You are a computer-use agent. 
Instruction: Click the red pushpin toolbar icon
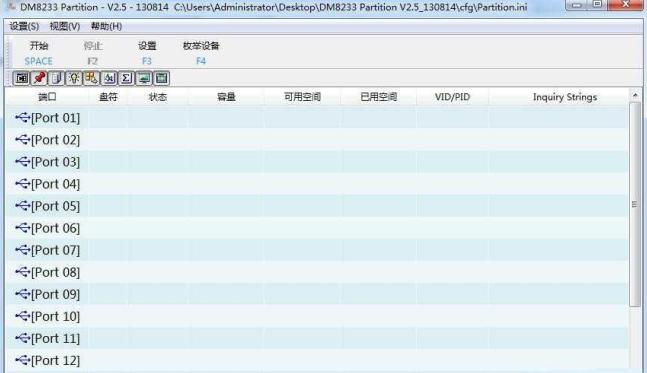point(39,78)
